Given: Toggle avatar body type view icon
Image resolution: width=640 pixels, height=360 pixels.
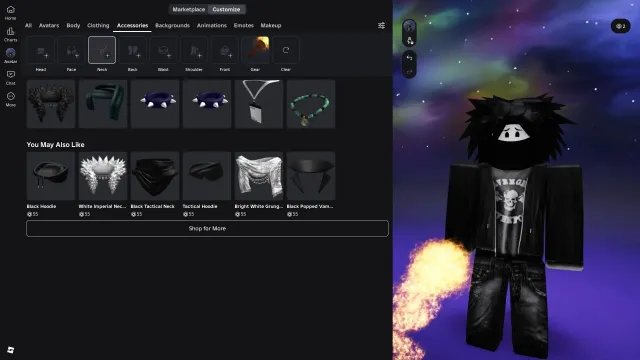Looking at the screenshot, I should tap(409, 40).
